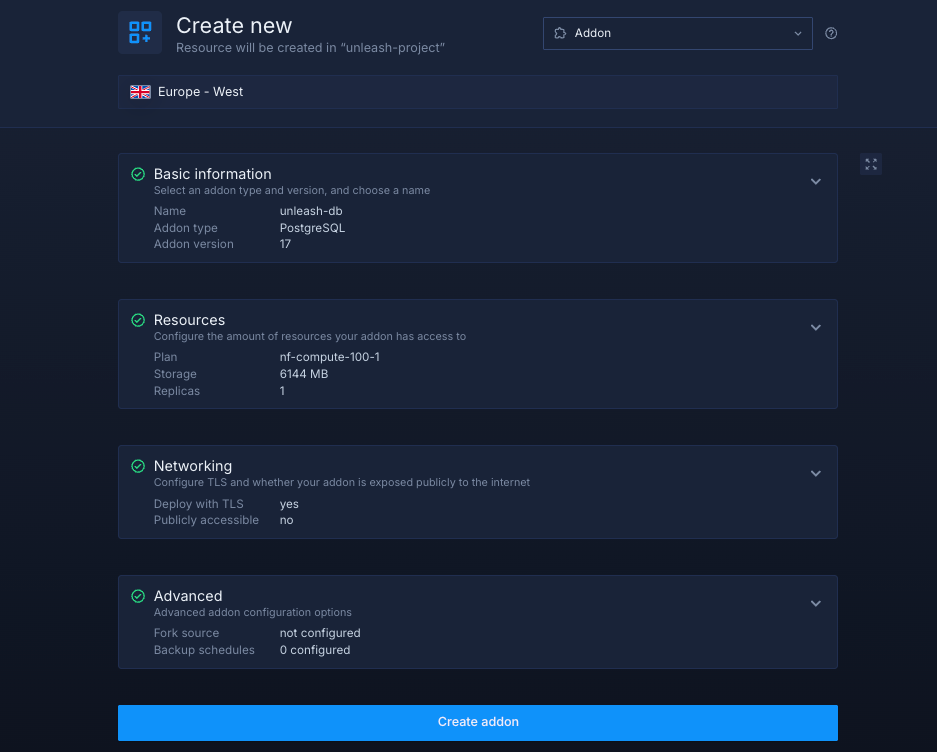Click the Networking section heading

tap(192, 466)
